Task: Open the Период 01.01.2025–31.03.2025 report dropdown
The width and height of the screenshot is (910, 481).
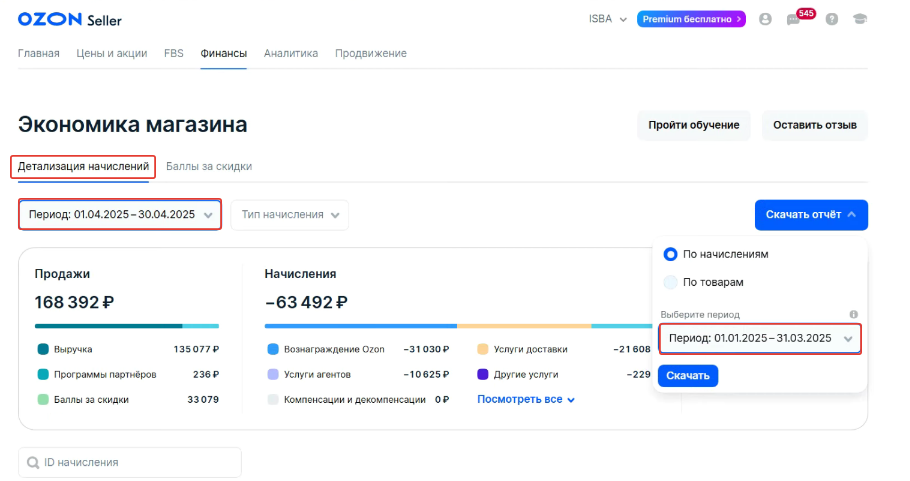Action: [760, 338]
